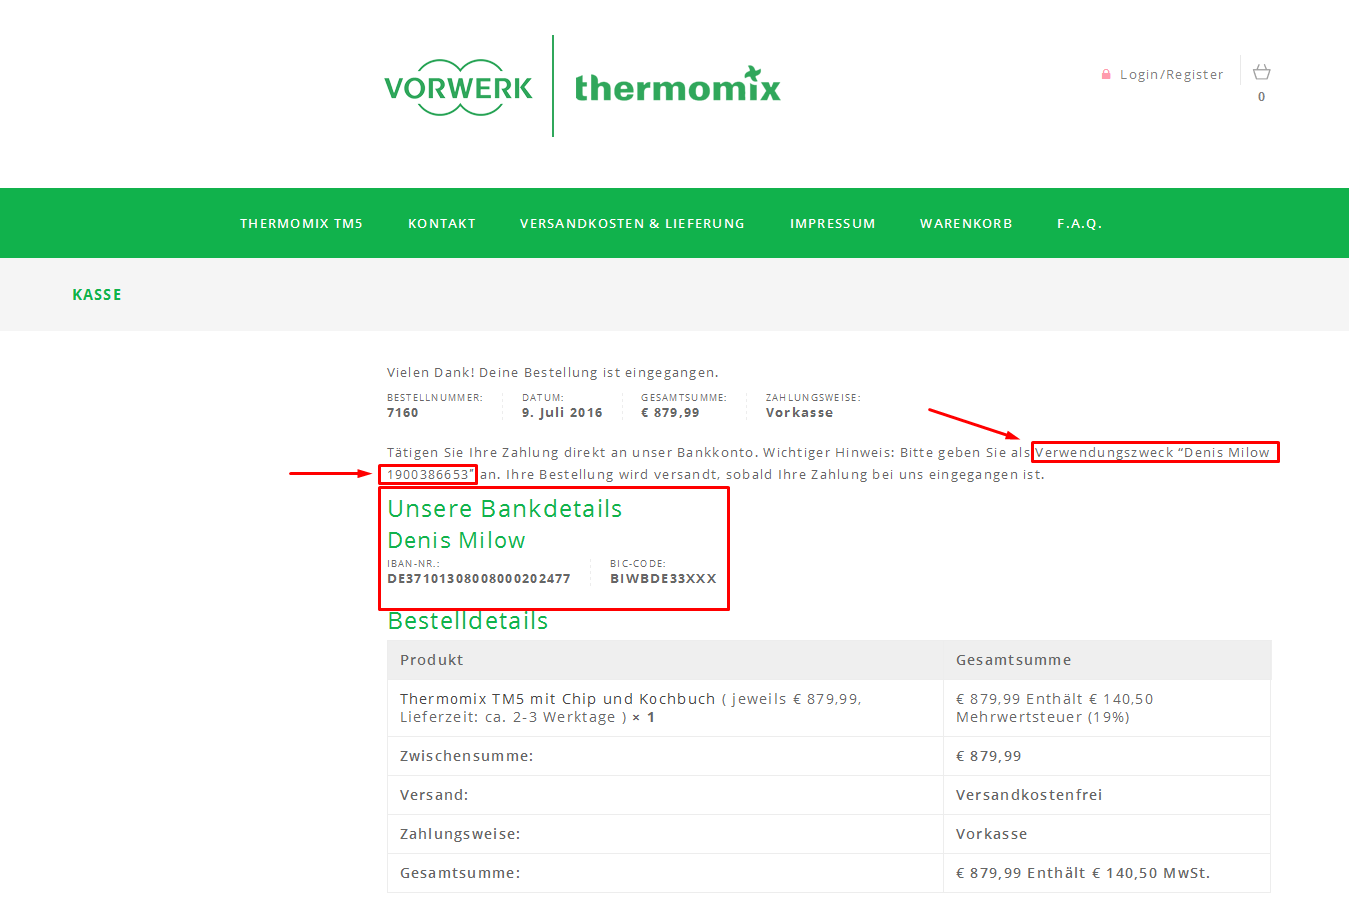This screenshot has height=914, width=1349.
Task: Click the final total € 879,99 Enthält MwSt.
Action: tap(1083, 873)
